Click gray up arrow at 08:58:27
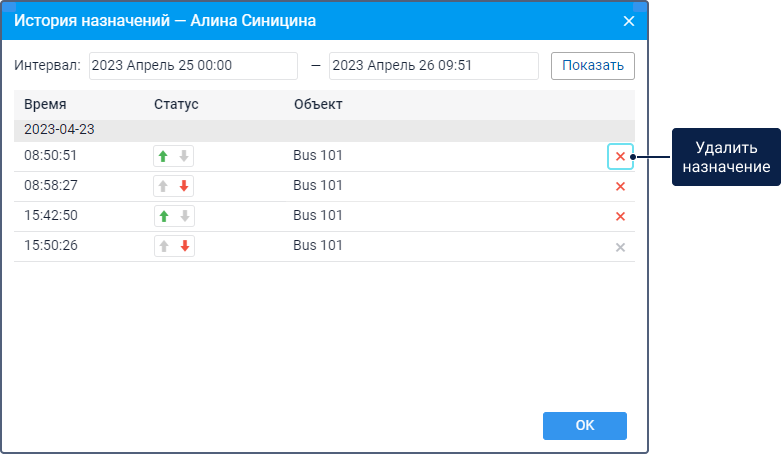This screenshot has width=783, height=454. click(x=163, y=186)
